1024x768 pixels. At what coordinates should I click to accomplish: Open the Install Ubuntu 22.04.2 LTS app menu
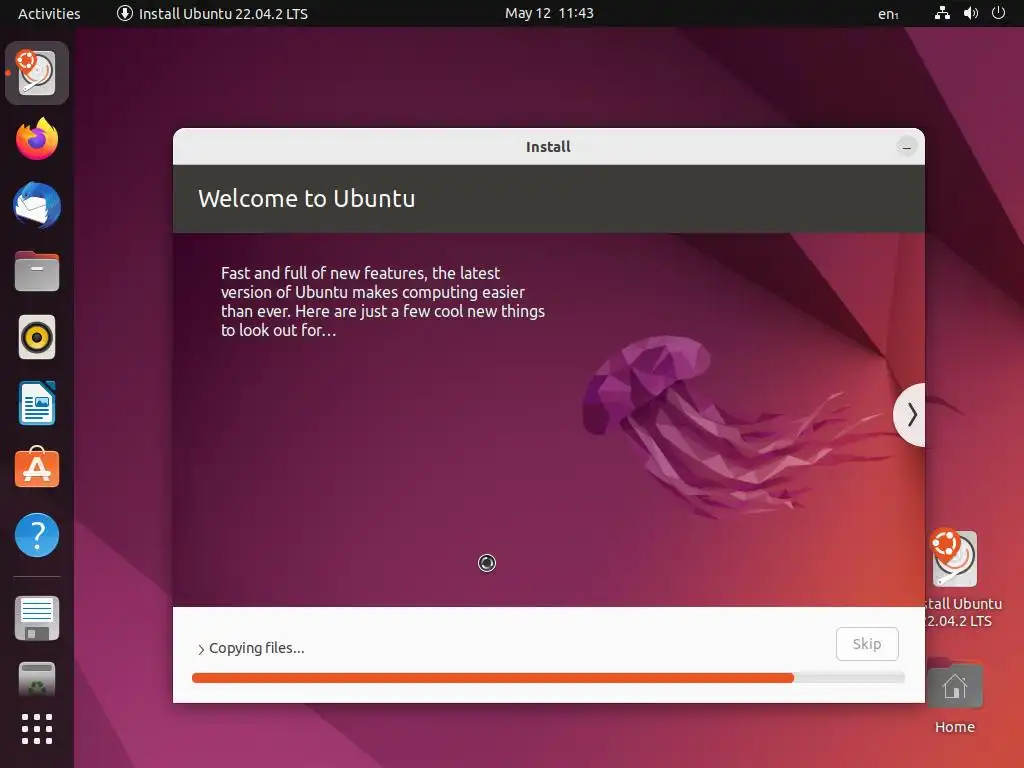tap(212, 14)
